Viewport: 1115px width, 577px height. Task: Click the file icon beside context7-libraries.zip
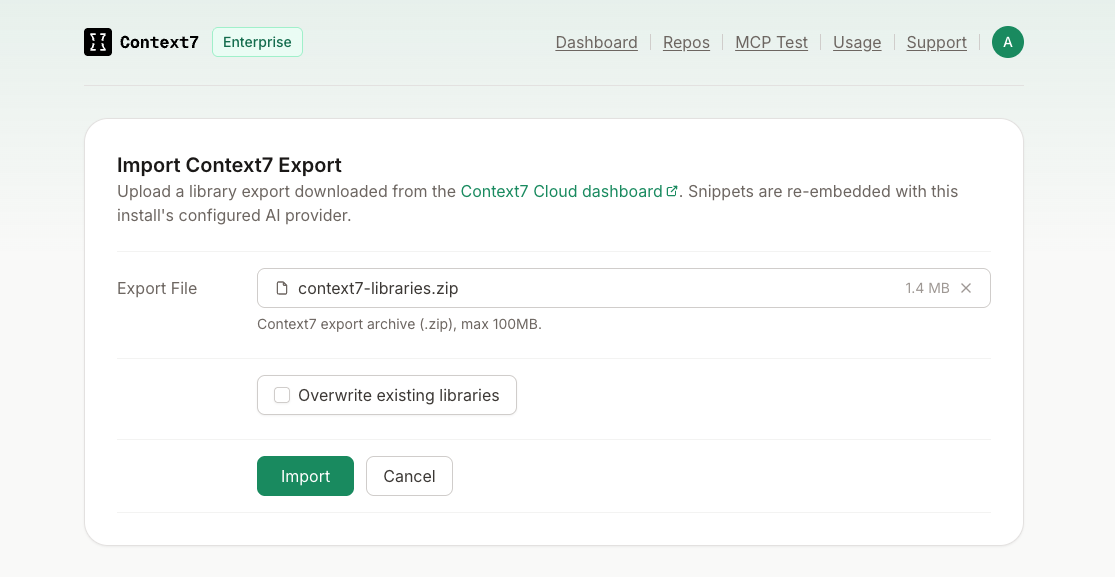pos(282,288)
